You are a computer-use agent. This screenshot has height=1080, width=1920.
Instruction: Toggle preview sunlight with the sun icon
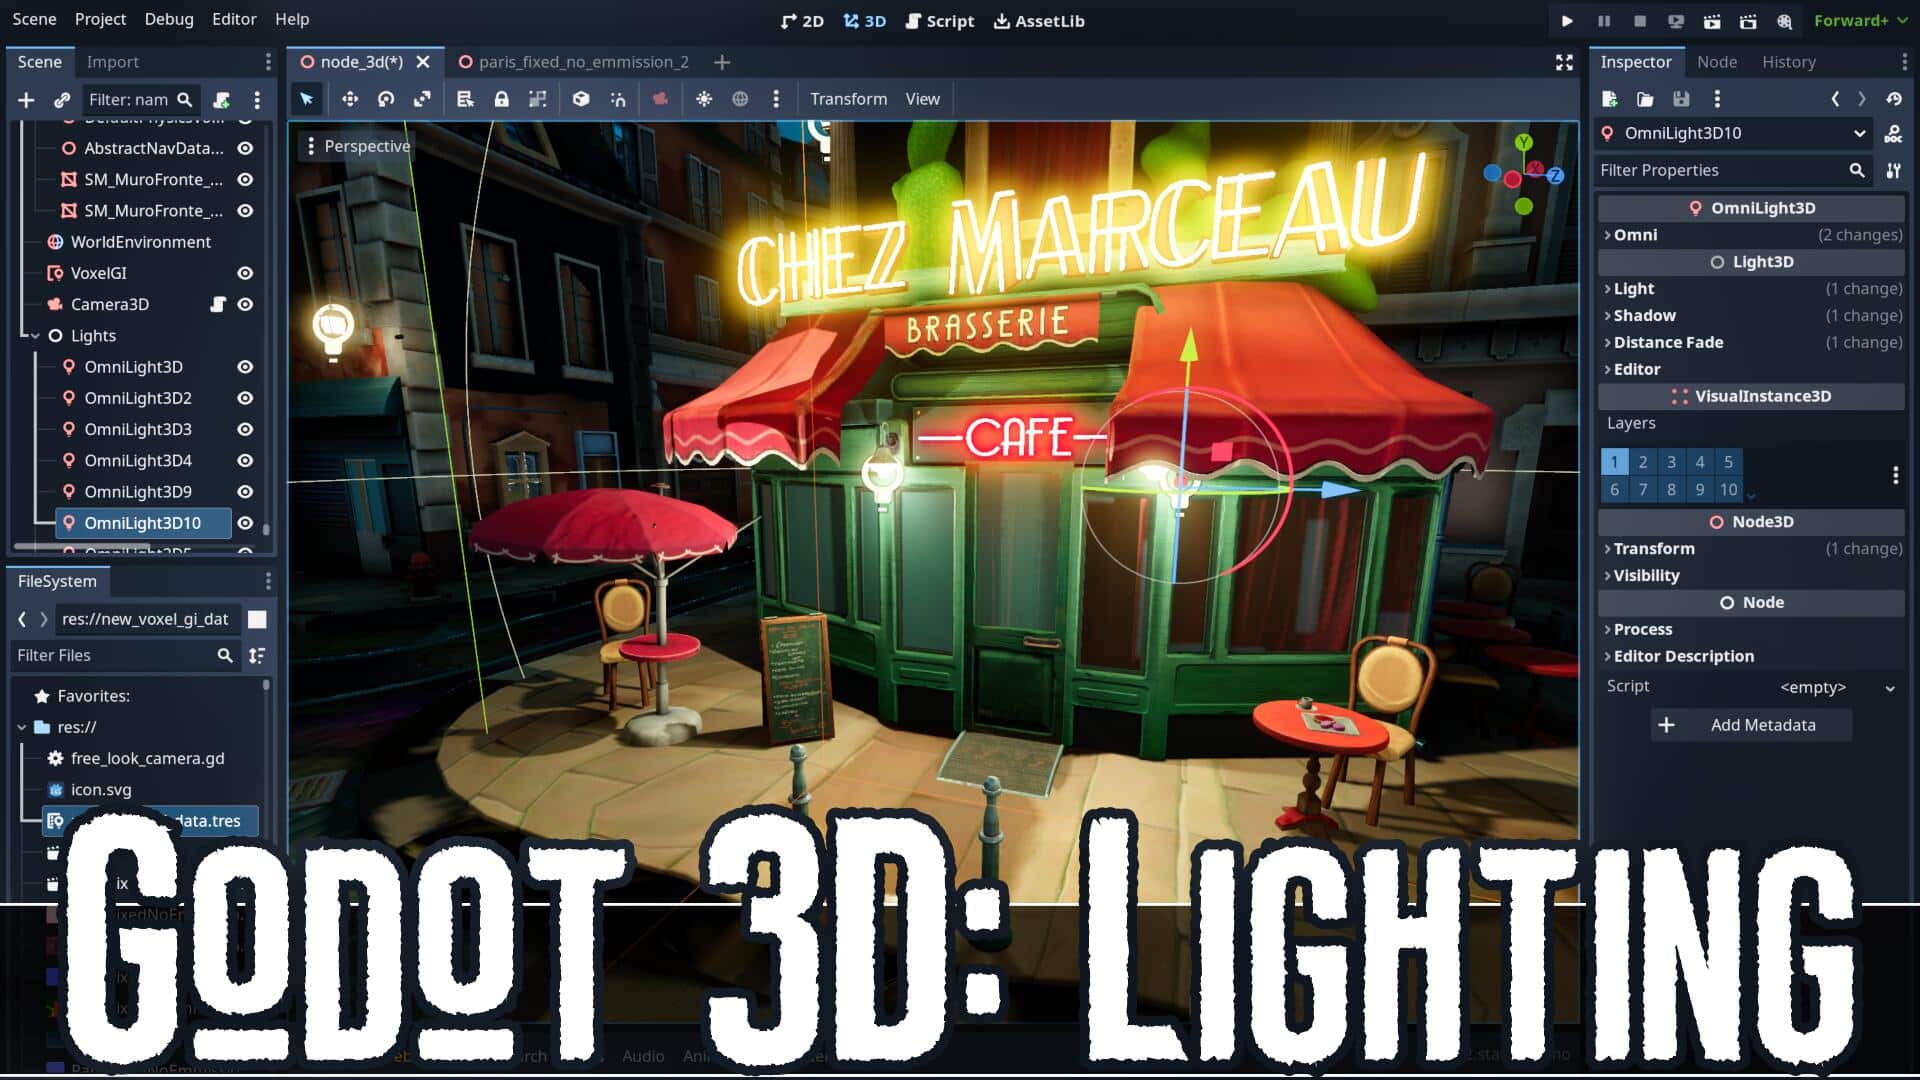(x=705, y=99)
